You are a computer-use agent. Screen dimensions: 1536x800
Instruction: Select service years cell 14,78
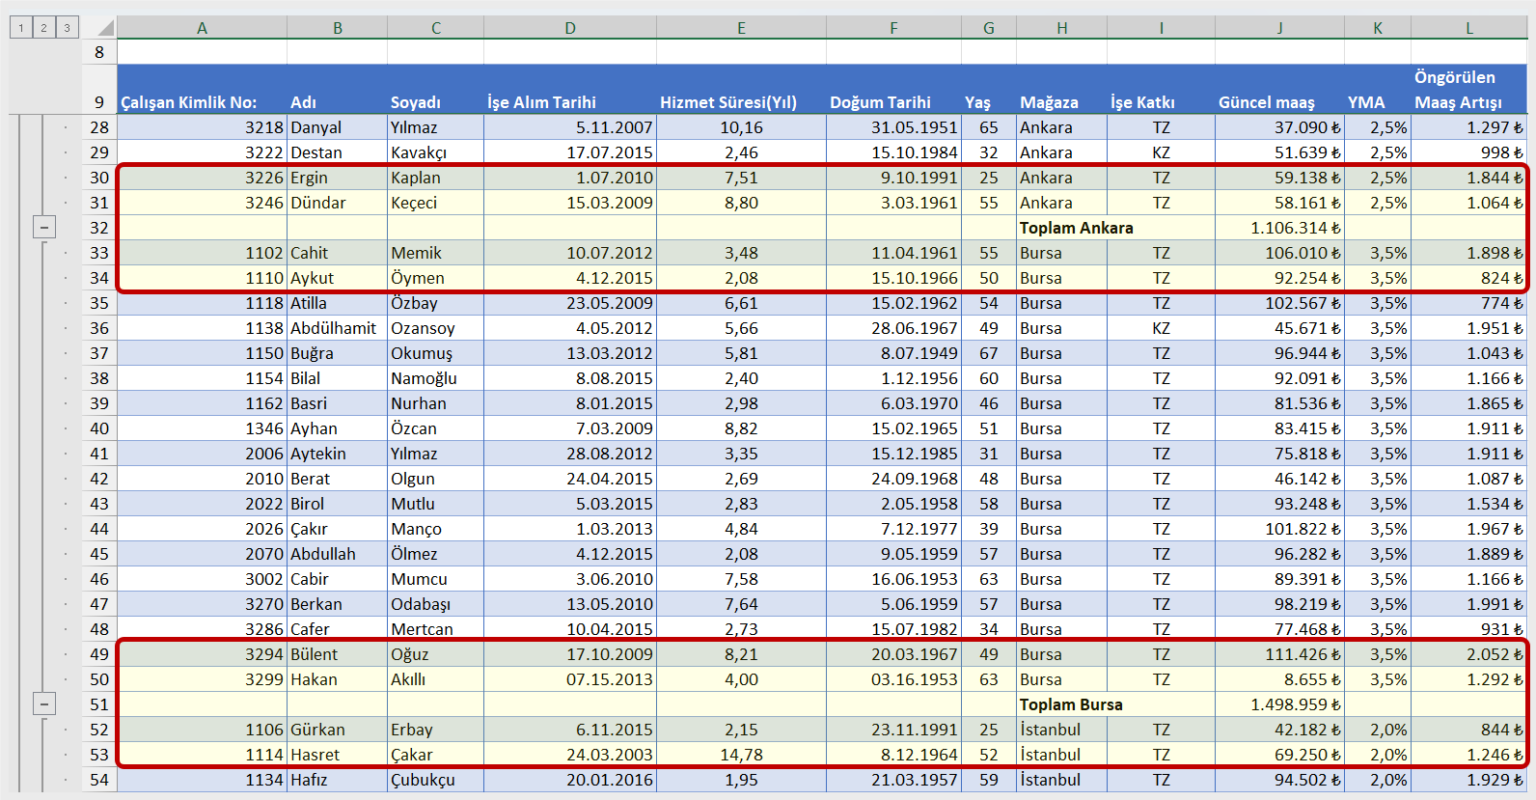click(741, 754)
